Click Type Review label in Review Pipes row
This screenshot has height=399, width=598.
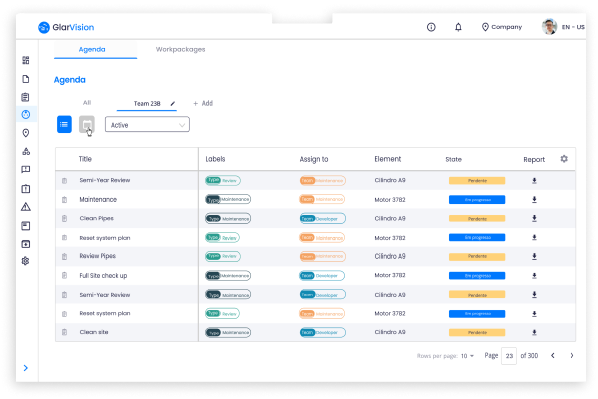(223, 256)
